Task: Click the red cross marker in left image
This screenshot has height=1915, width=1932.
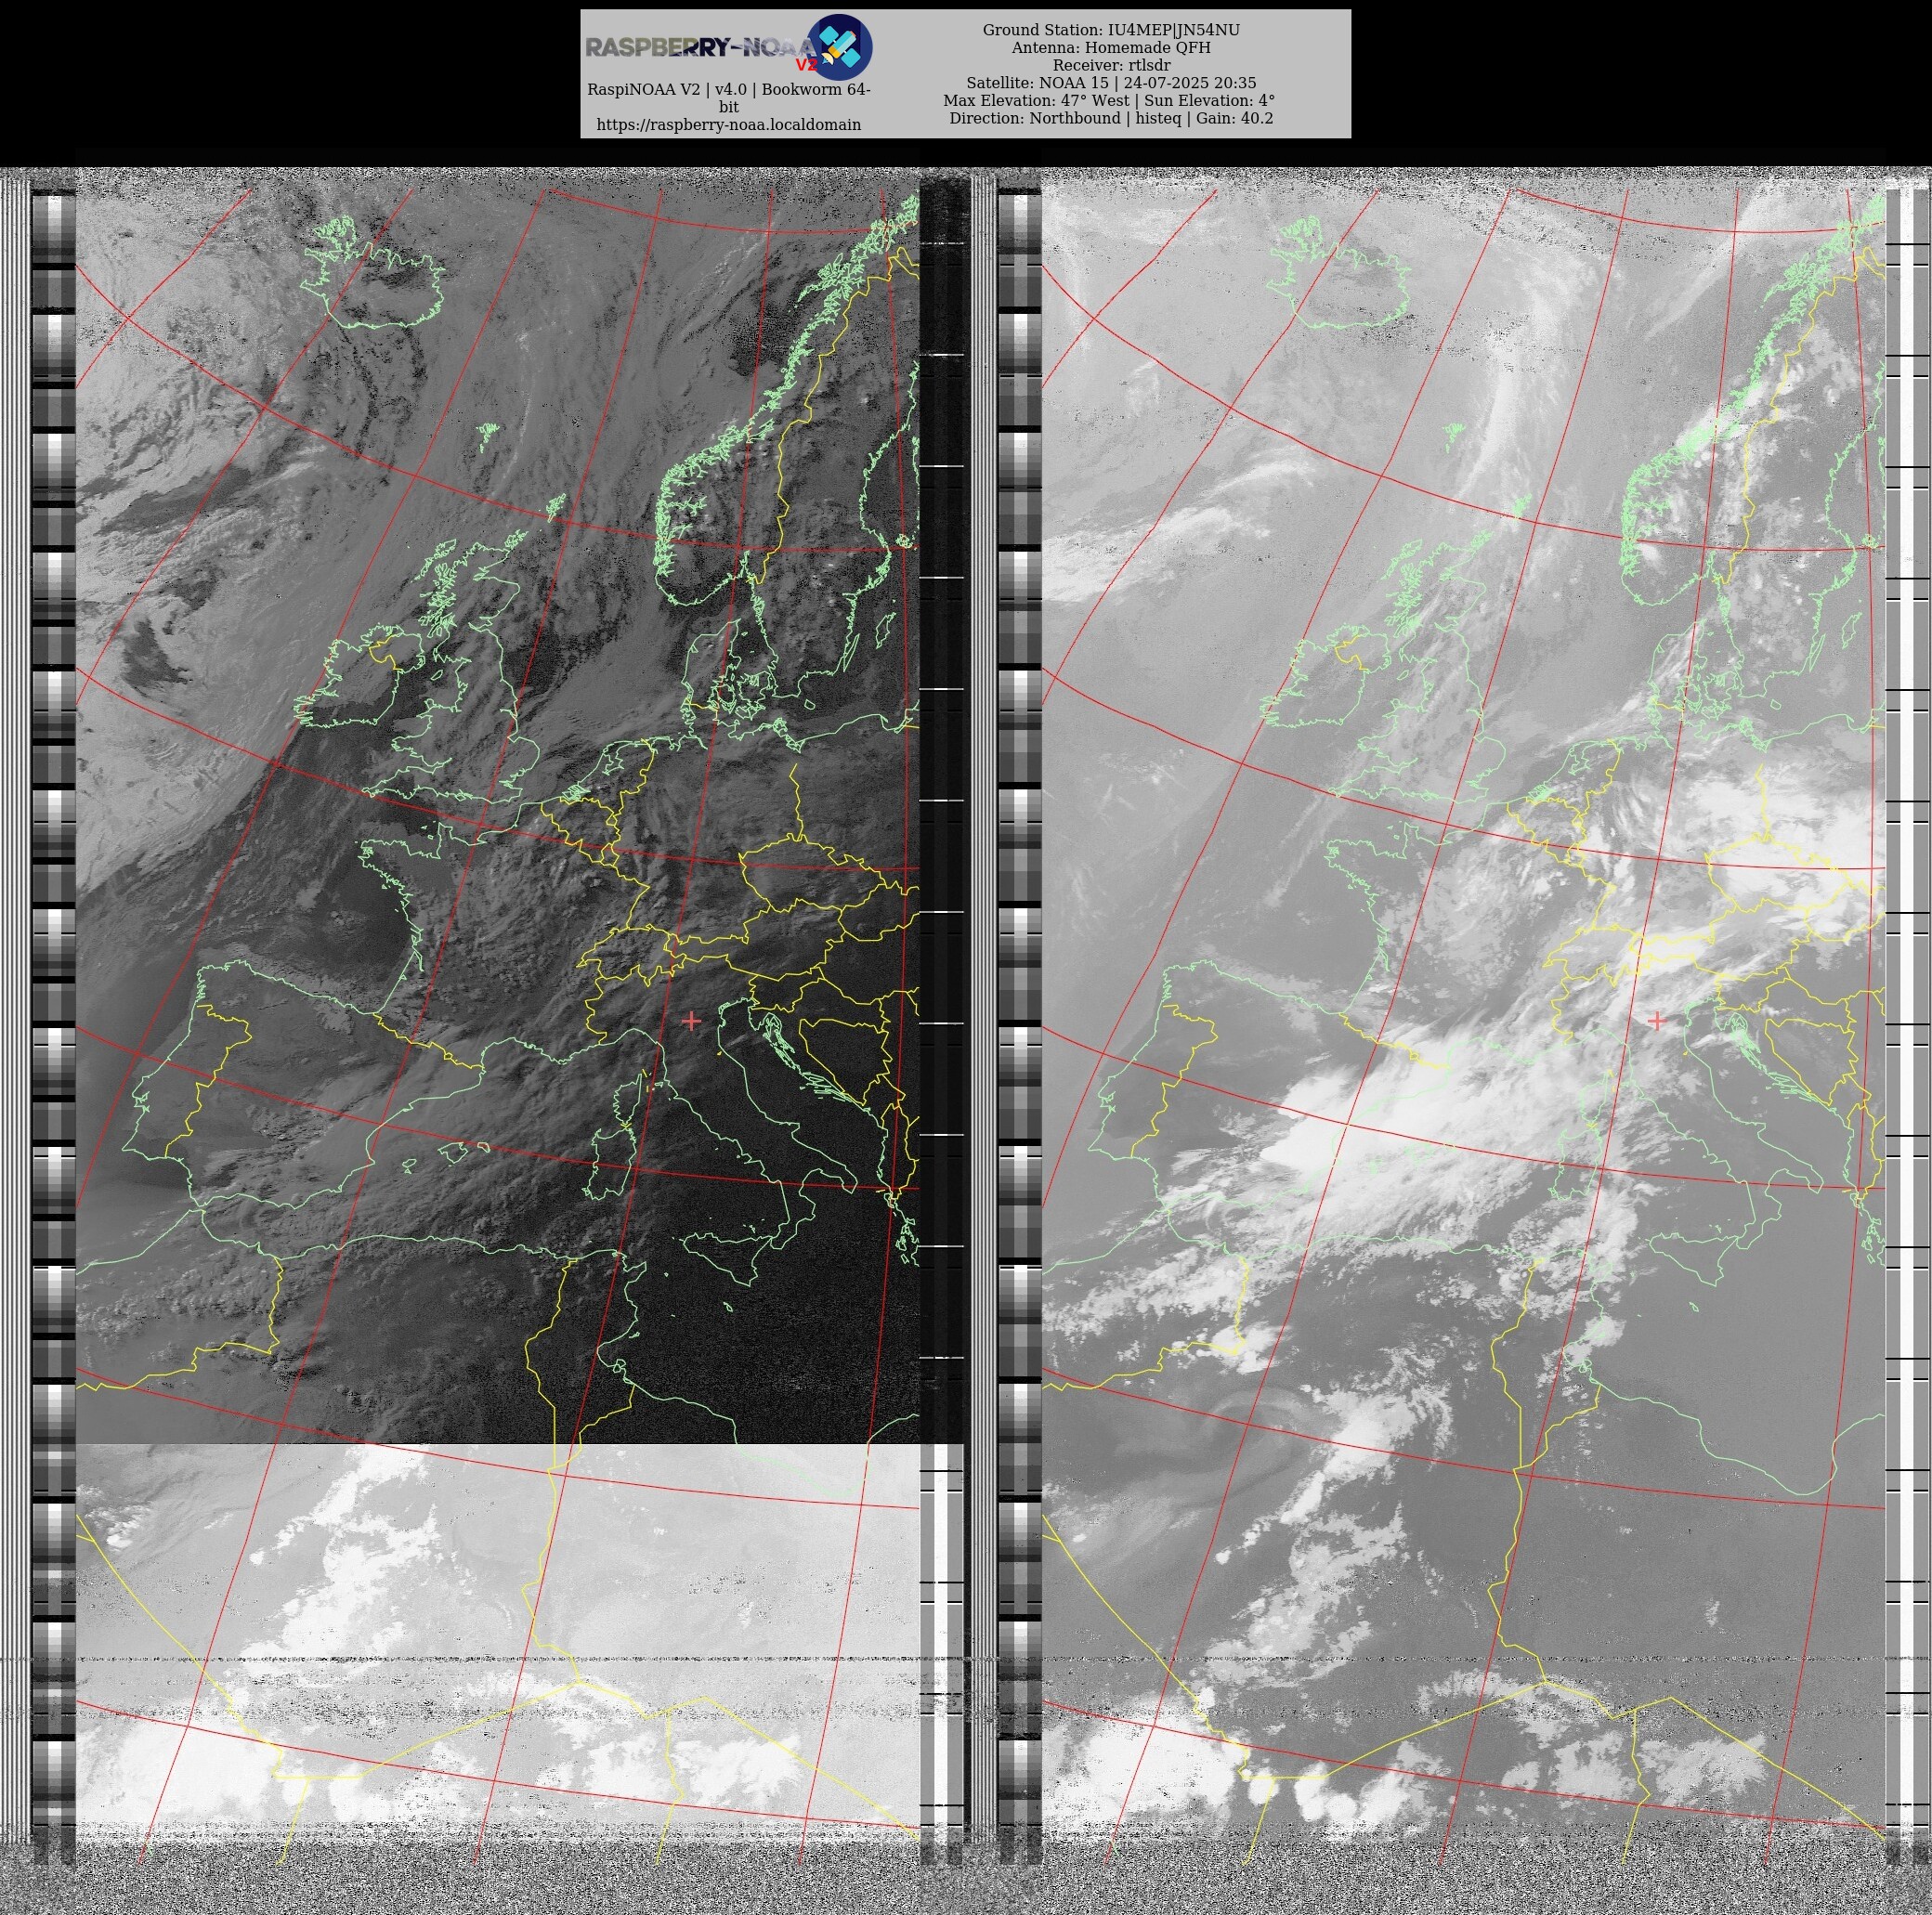Action: 691,1021
